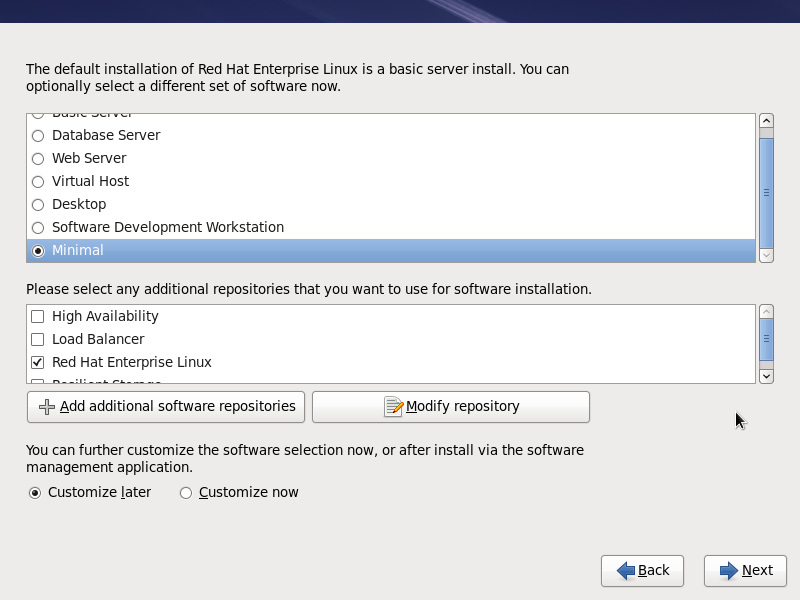This screenshot has width=800, height=600.
Task: Select the Minimal install radio button
Action: [38, 251]
